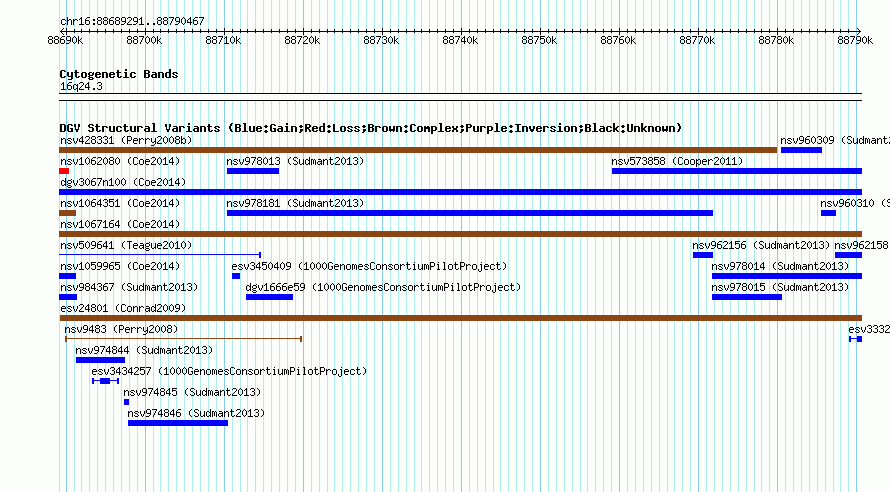Open the nsv974844 (Sudmant2013) label
This screenshot has height=492, width=890.
(x=144, y=350)
